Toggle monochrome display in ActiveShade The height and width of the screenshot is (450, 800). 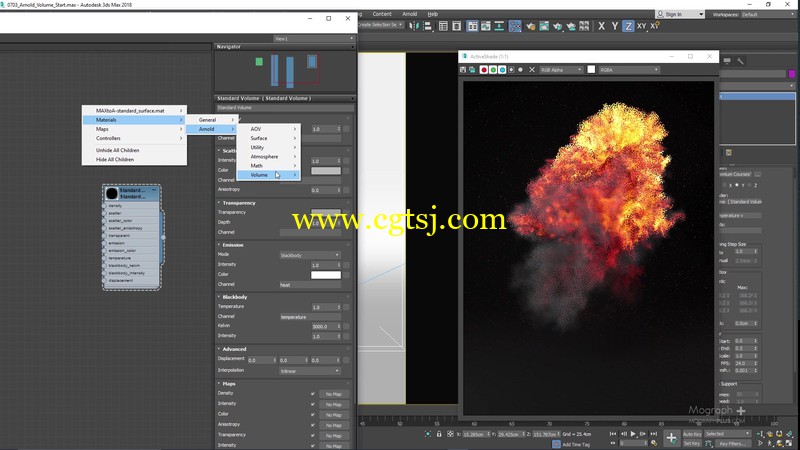520,69
